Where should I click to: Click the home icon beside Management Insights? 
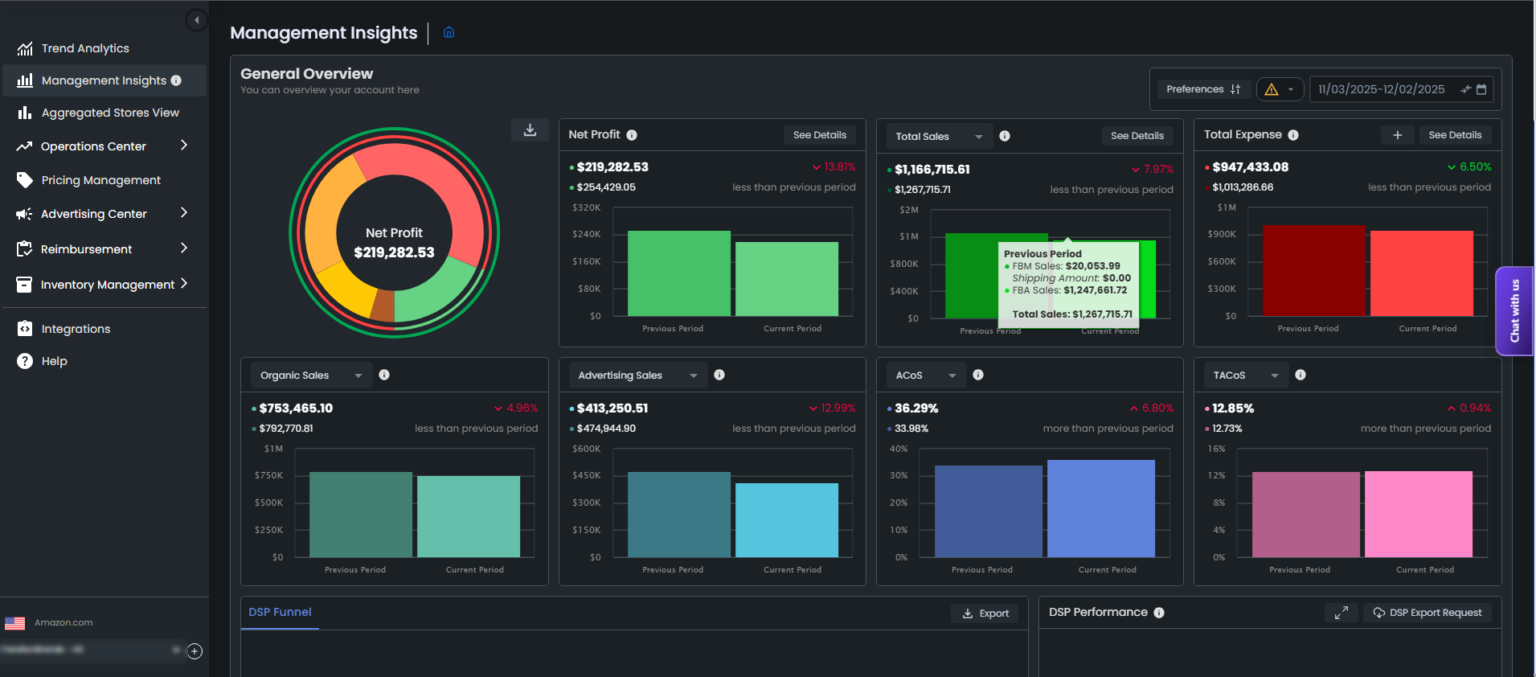(x=449, y=33)
